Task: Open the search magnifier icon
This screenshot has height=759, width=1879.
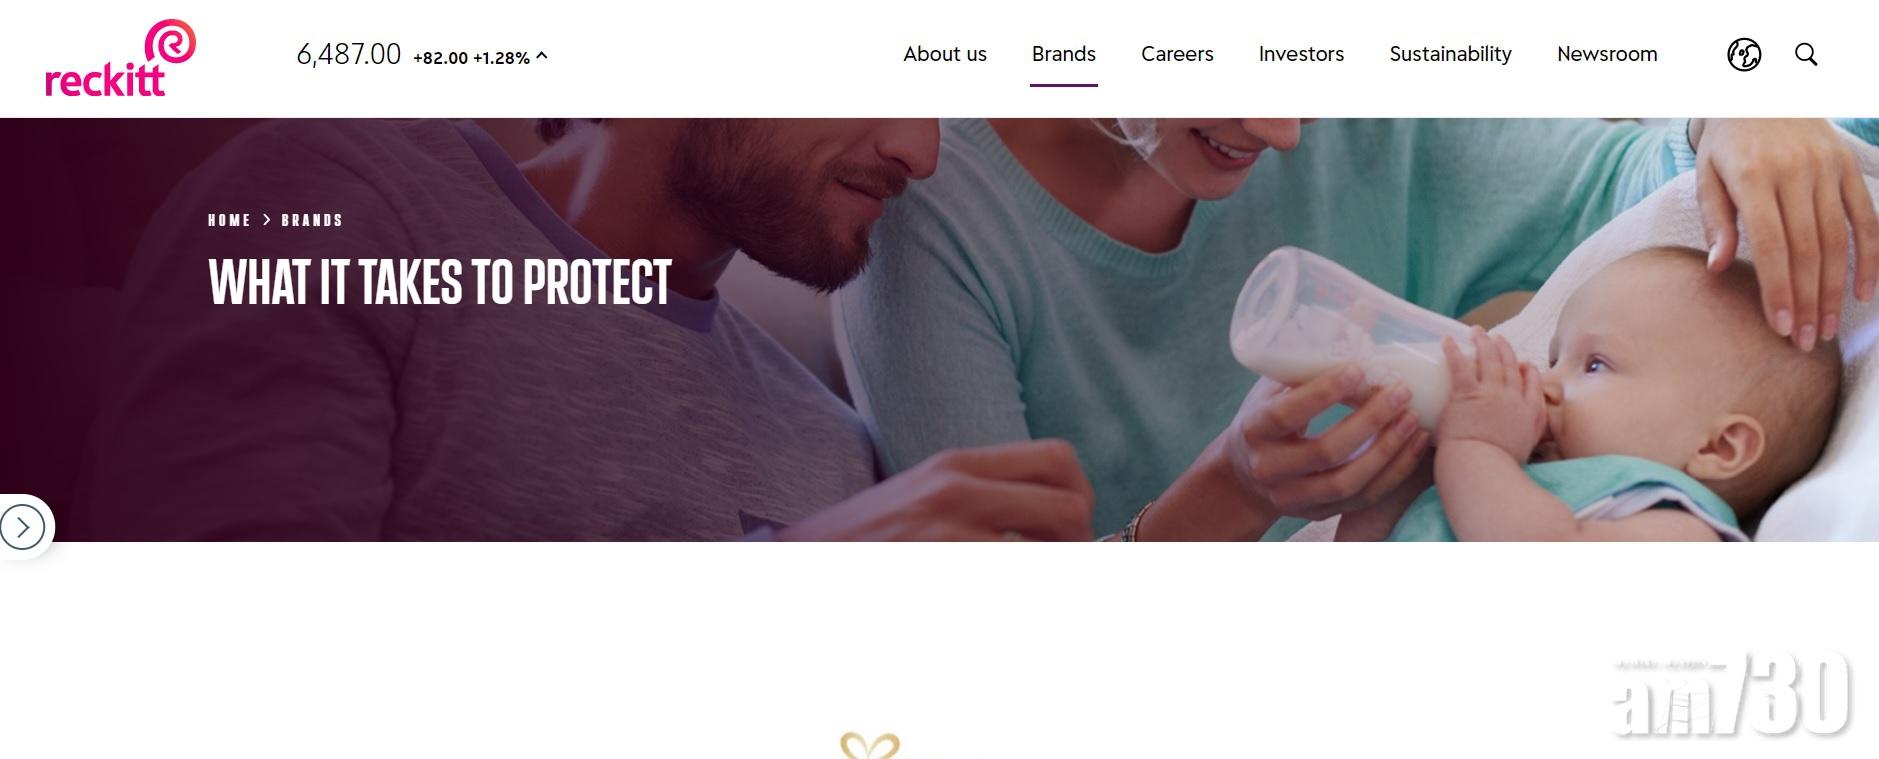Action: (1806, 54)
